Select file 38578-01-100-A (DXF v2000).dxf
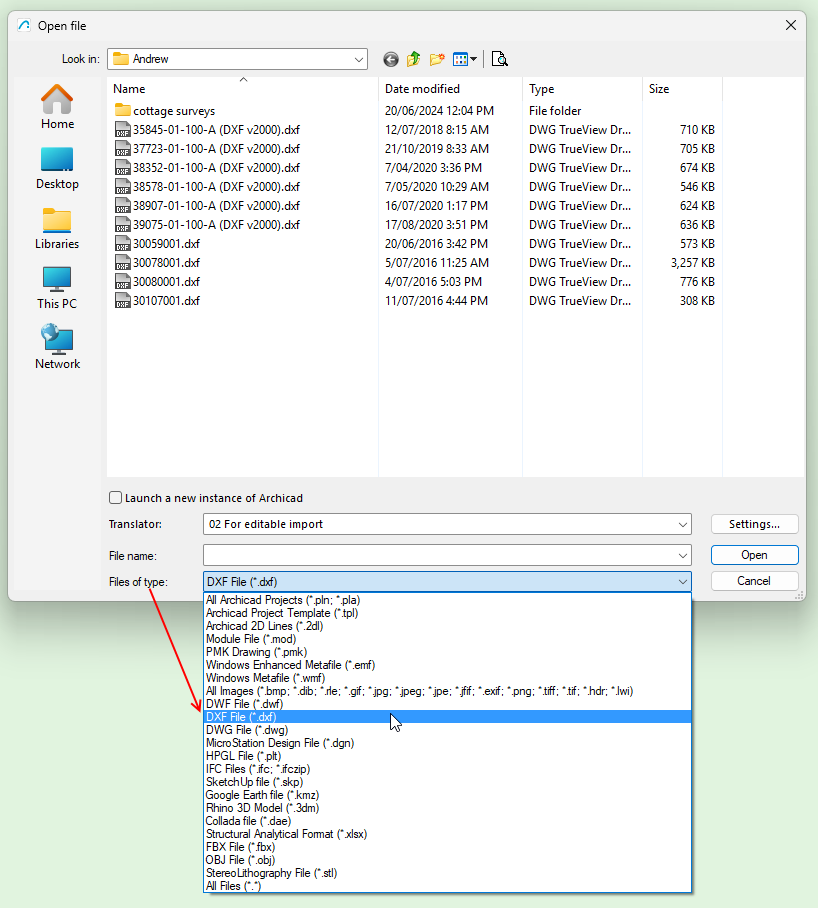Image resolution: width=818 pixels, height=908 pixels. click(x=207, y=187)
